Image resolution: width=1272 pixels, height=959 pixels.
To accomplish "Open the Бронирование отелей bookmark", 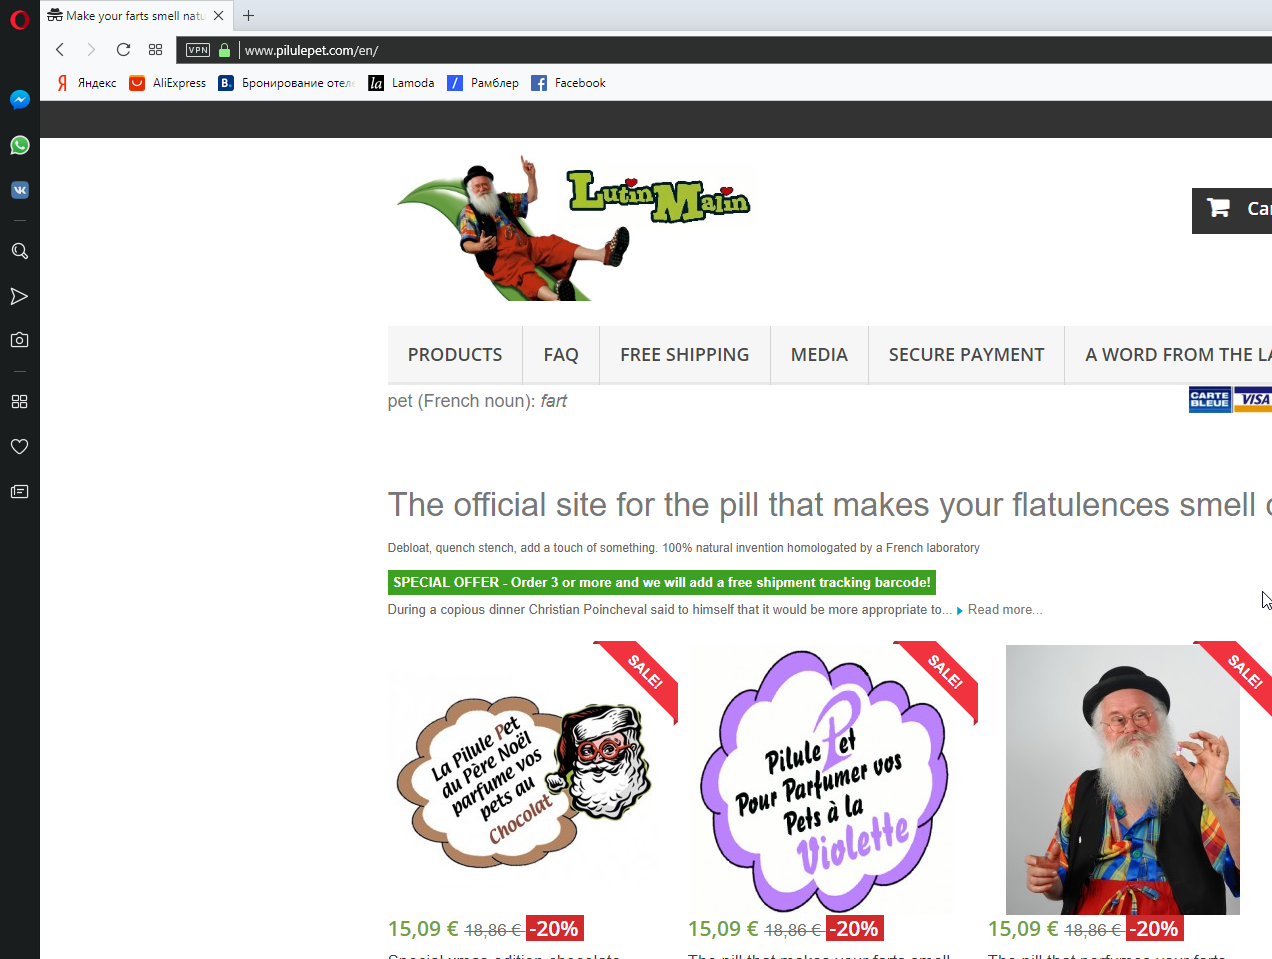I will pos(287,83).
